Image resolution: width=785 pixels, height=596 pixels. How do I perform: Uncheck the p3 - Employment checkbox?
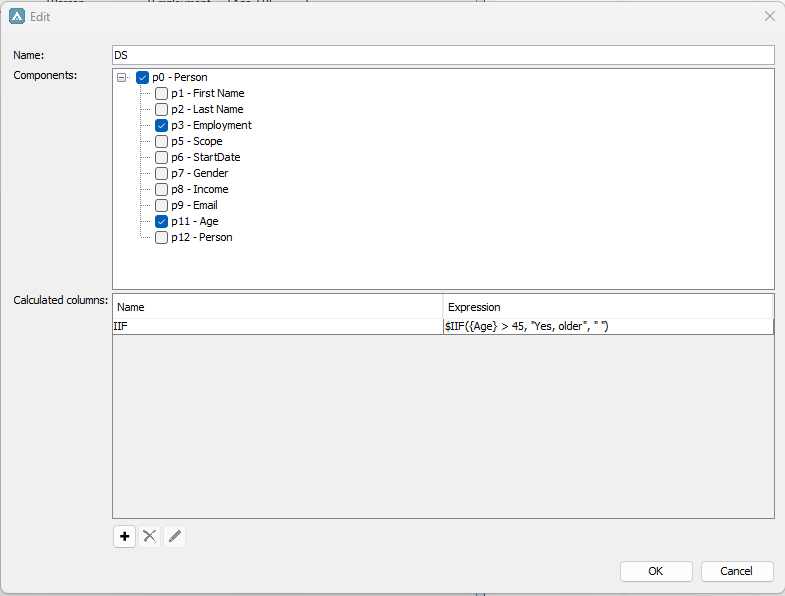click(161, 125)
